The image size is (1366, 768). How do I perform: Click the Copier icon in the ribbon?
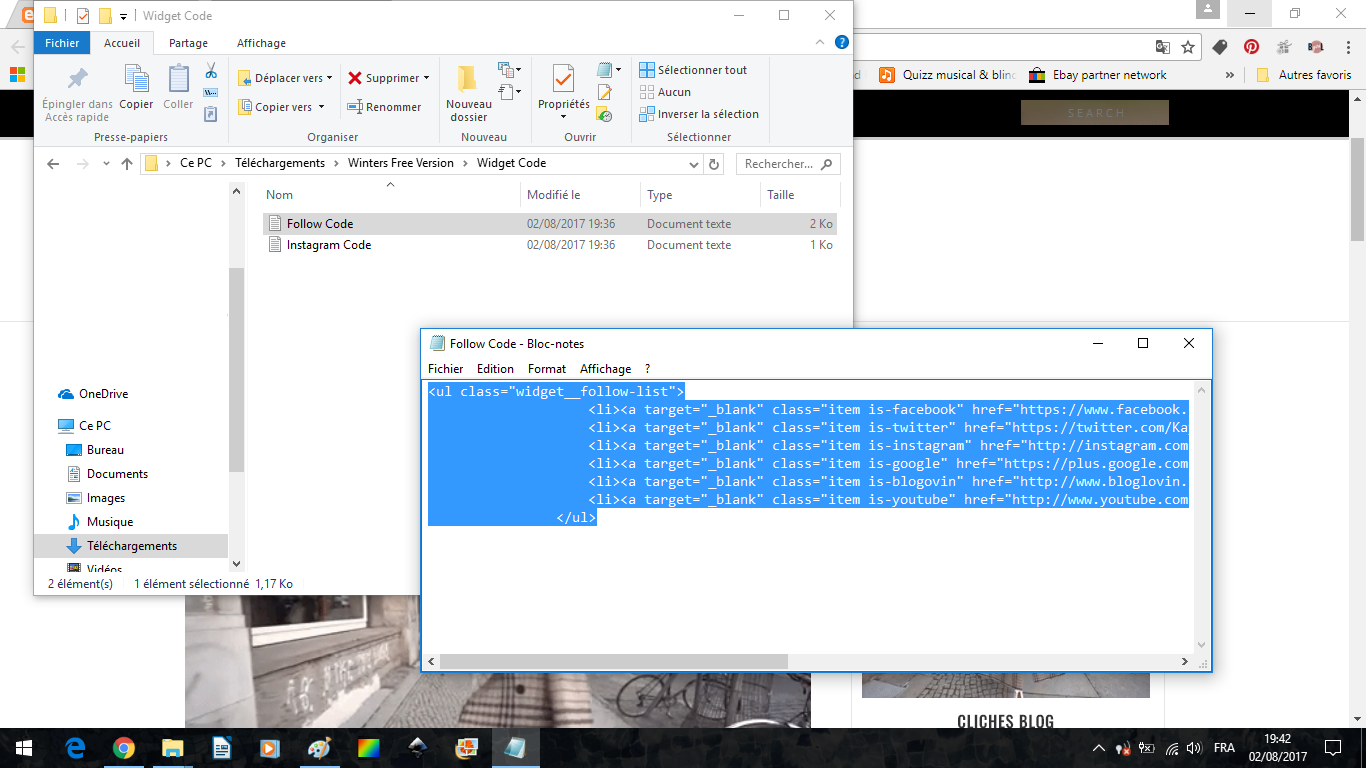pos(136,79)
